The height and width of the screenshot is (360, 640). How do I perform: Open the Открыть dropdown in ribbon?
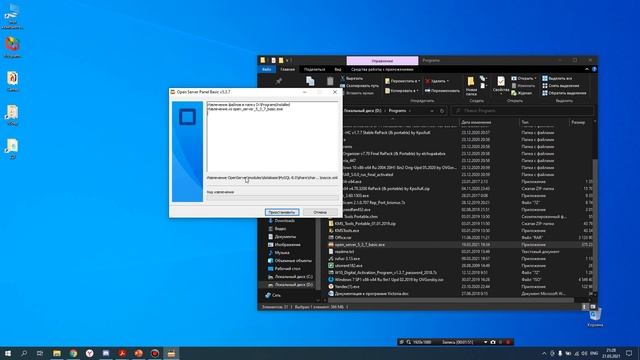pos(524,78)
